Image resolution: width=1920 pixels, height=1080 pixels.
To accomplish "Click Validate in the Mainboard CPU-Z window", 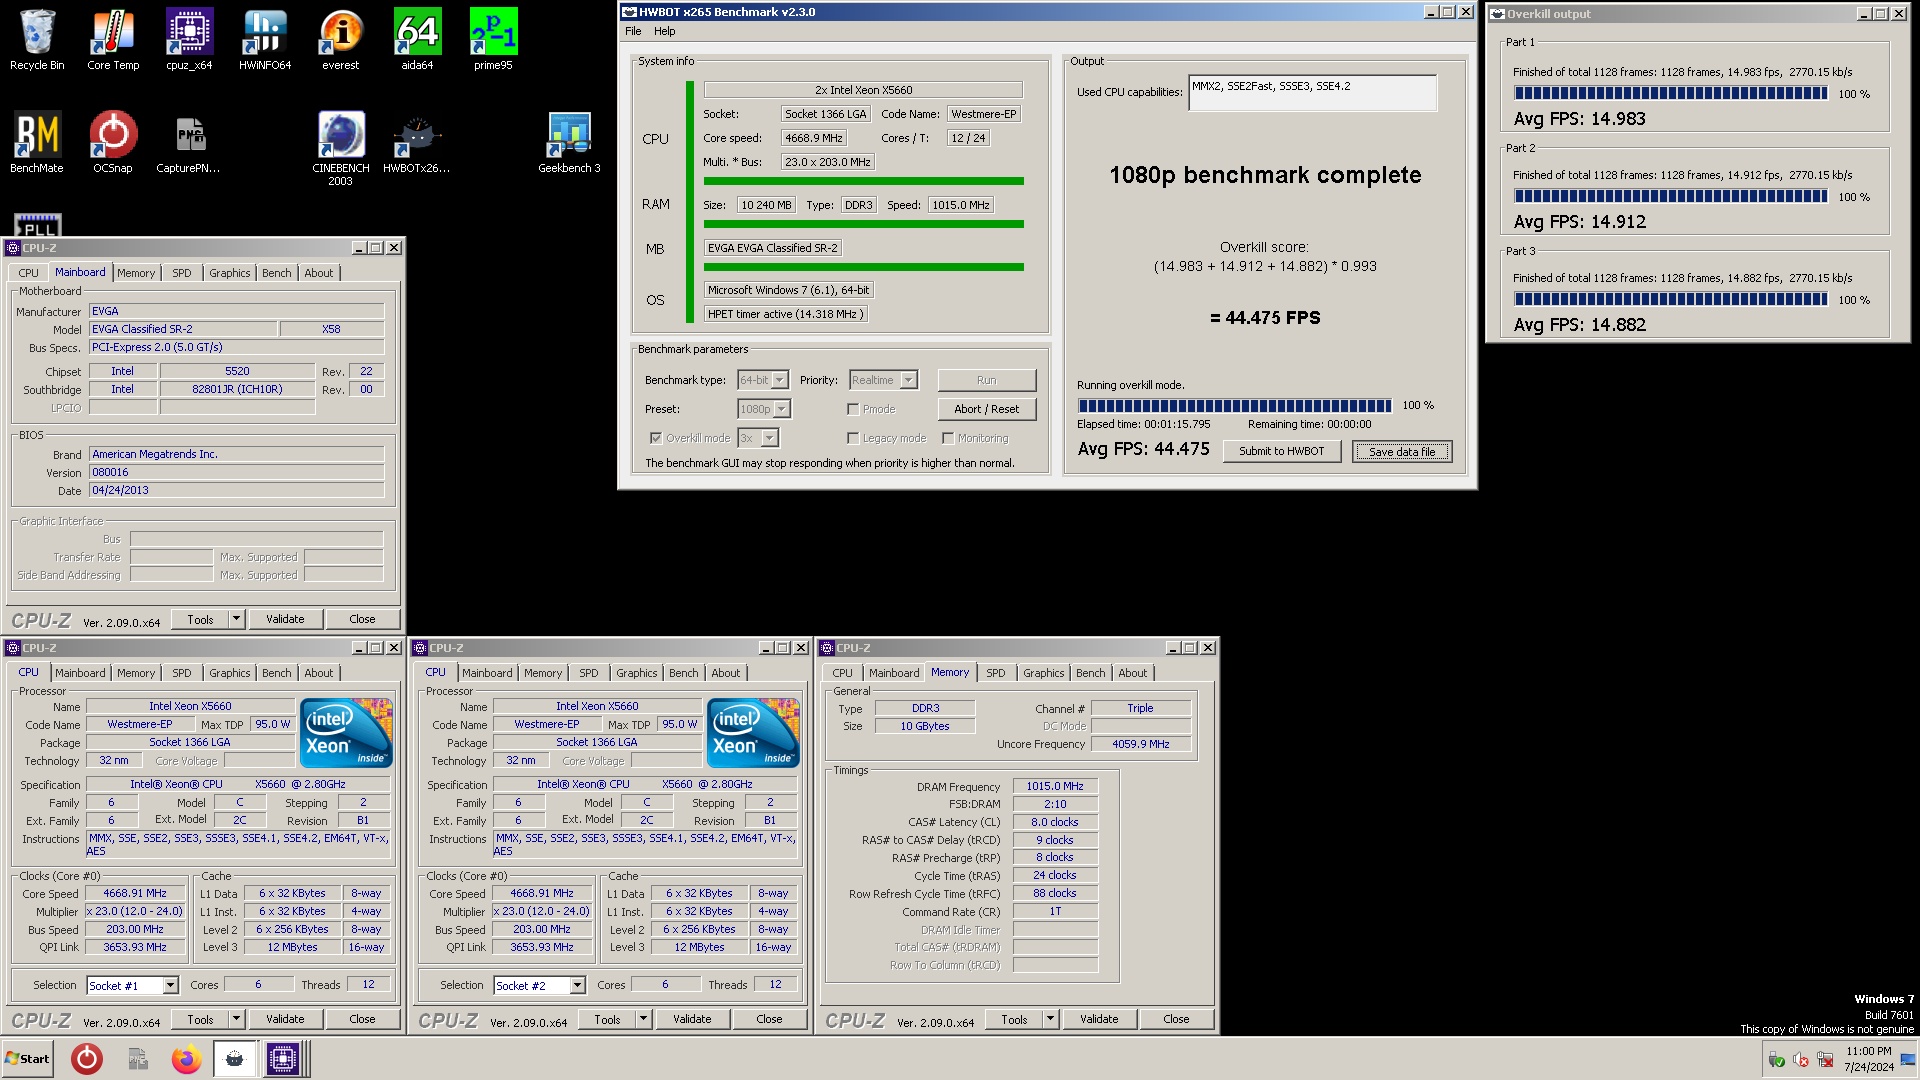I will click(285, 620).
